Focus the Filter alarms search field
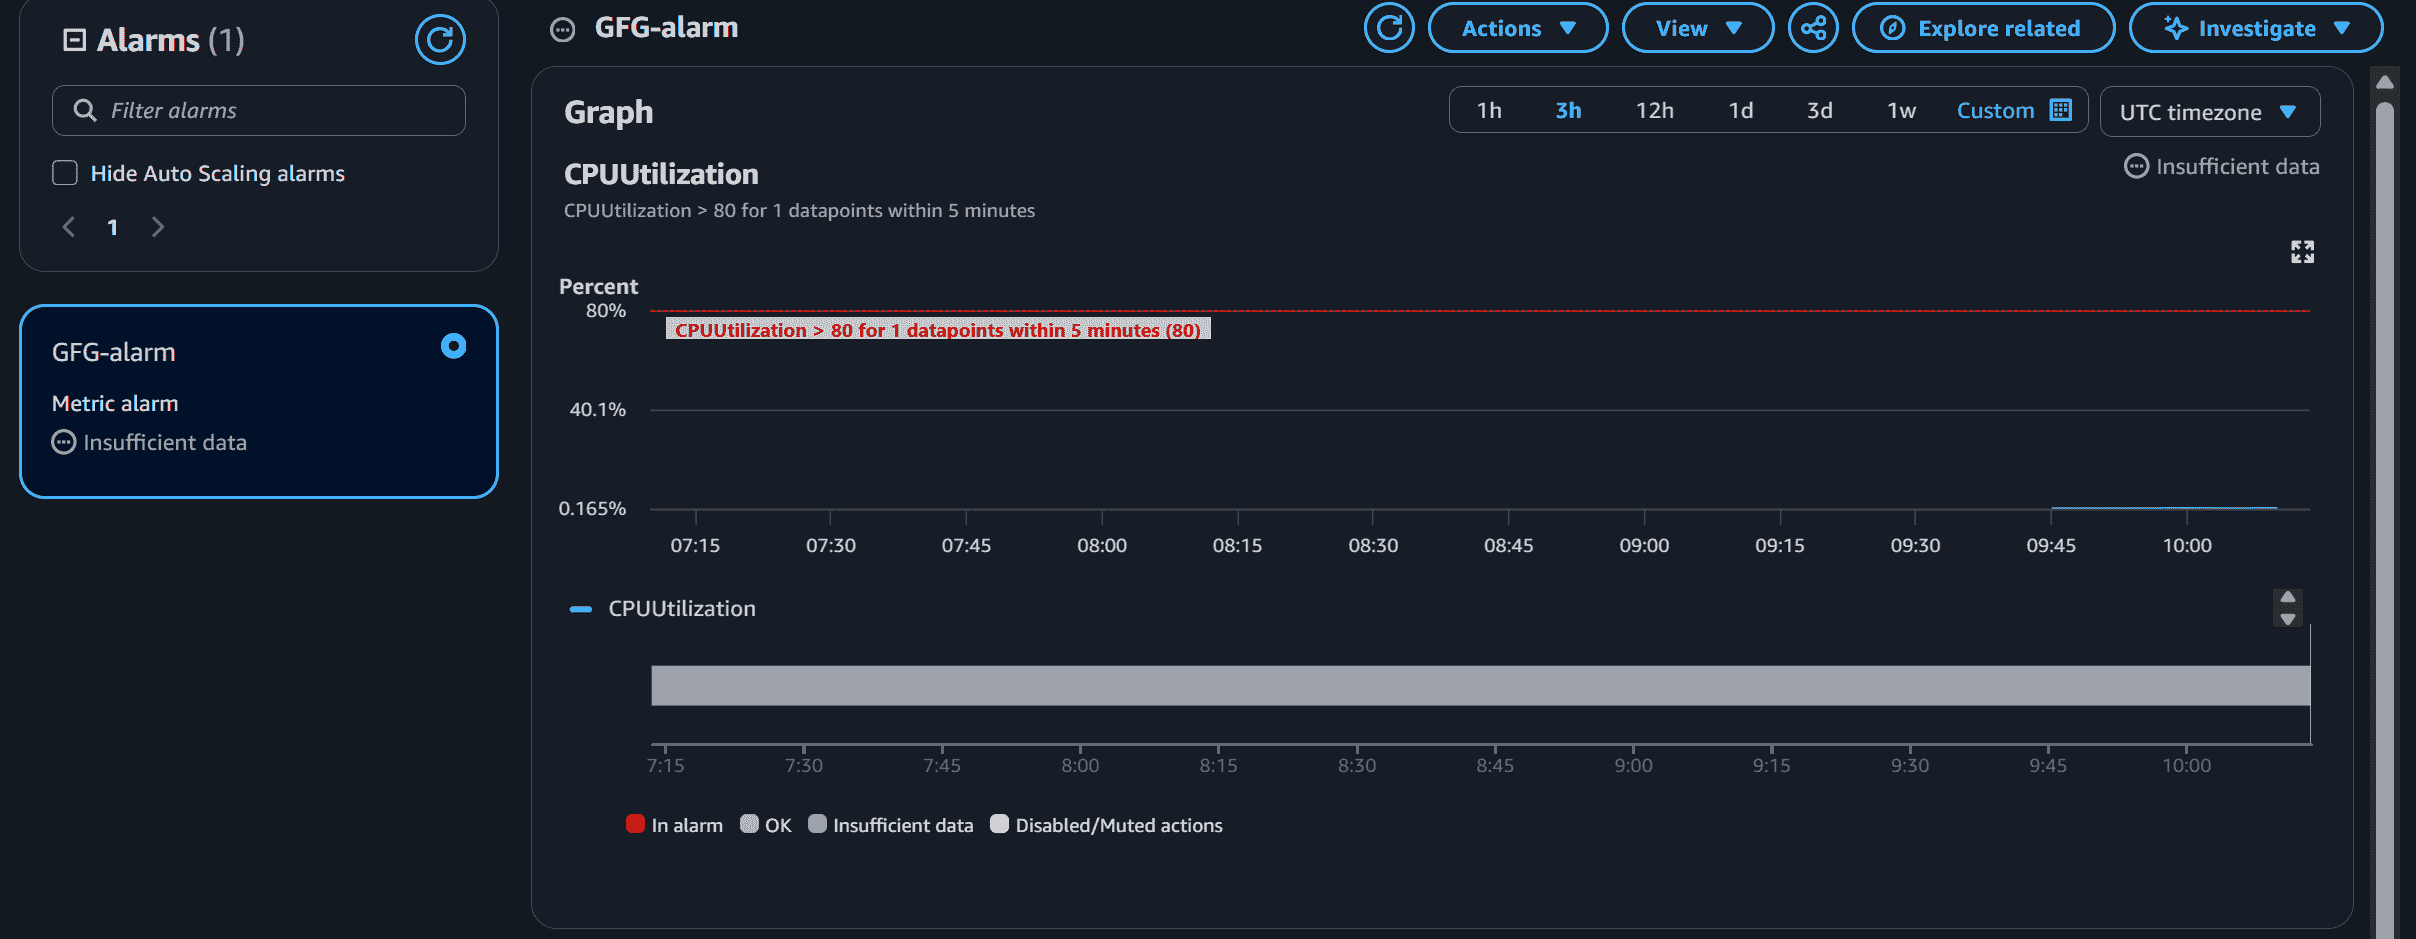2416x939 pixels. click(259, 110)
